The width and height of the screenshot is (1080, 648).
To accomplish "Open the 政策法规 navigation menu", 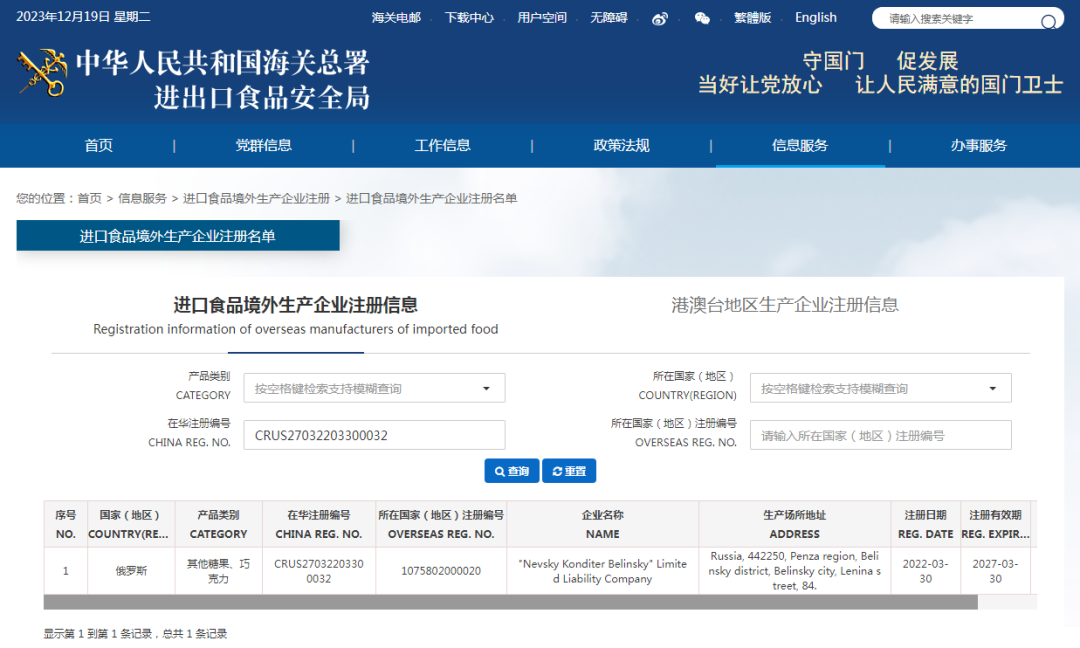I will tap(621, 145).
